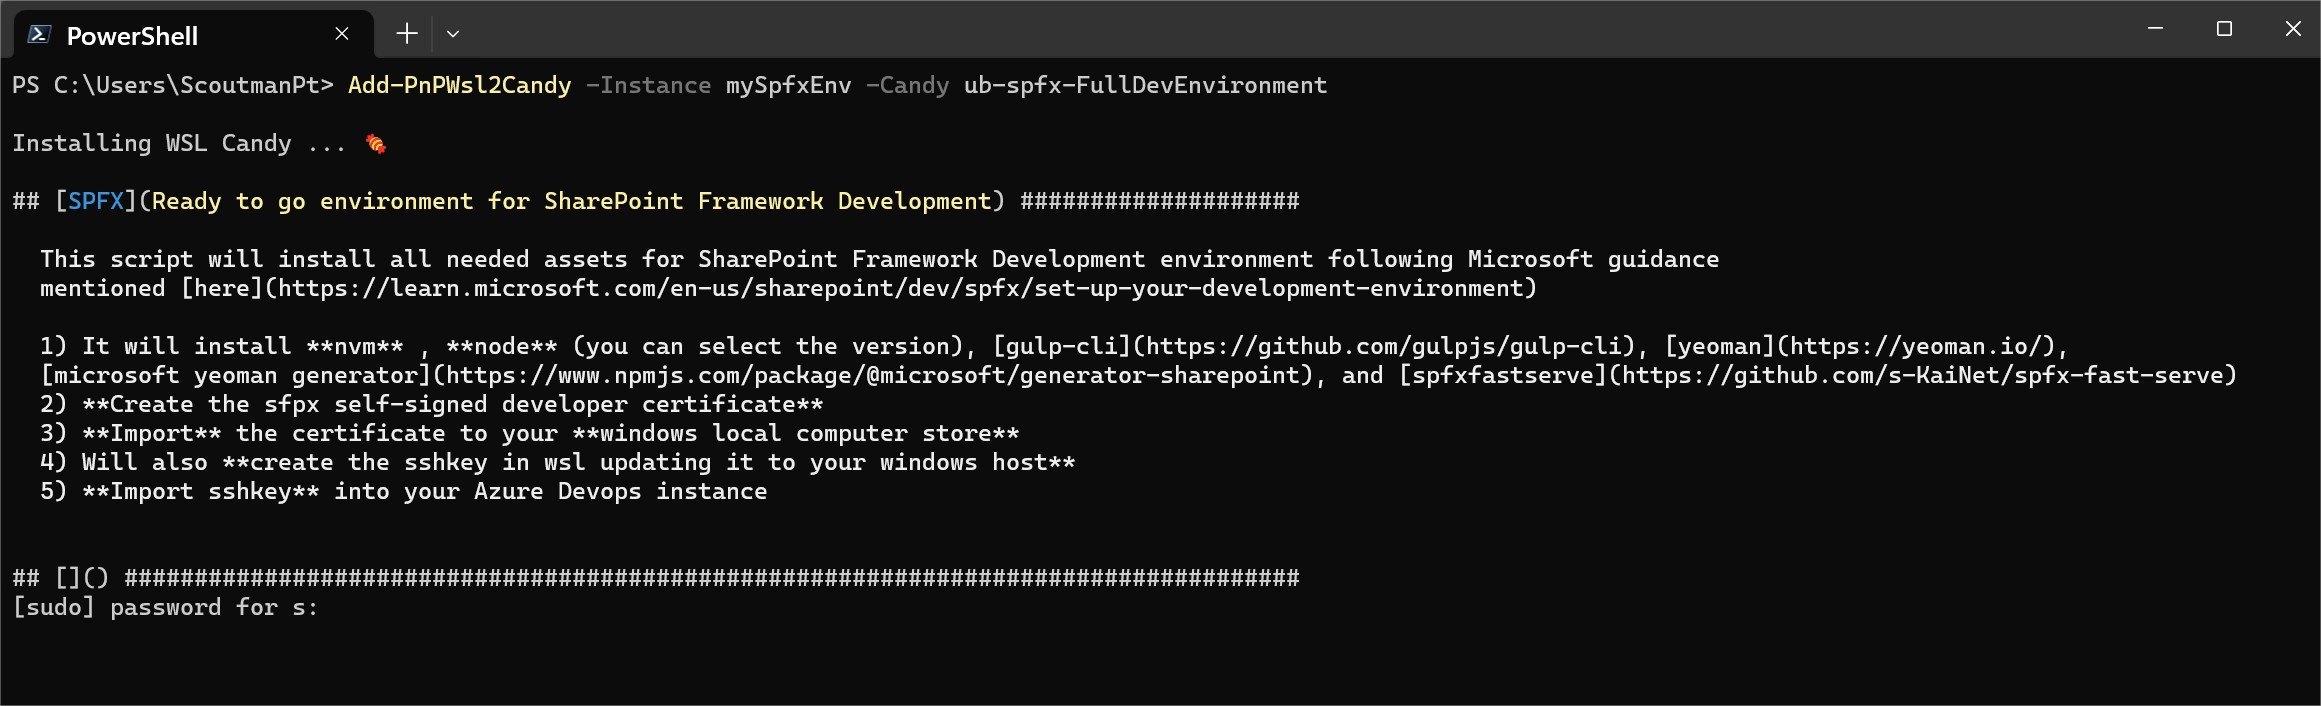Minimize the terminal window

(x=2155, y=29)
